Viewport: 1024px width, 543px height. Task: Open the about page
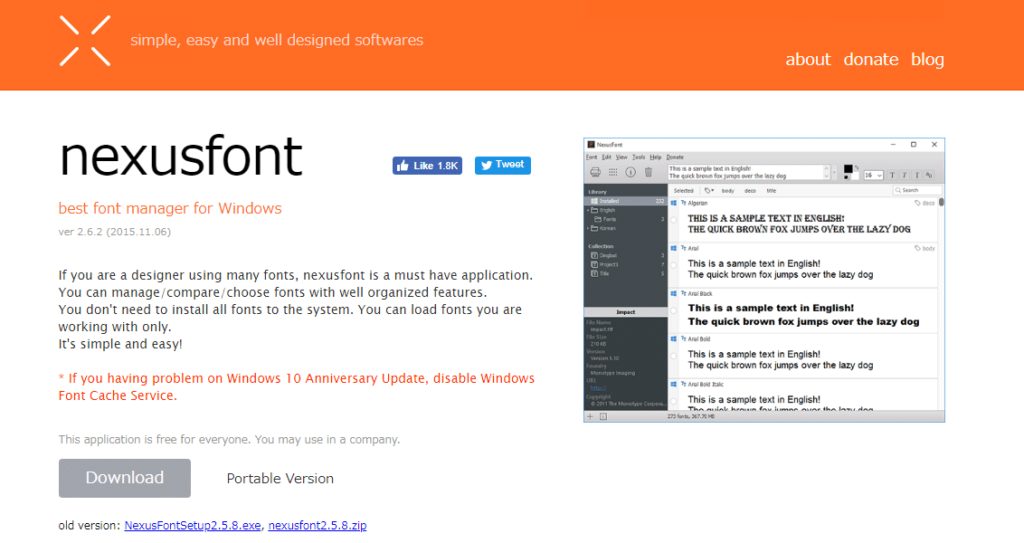(x=808, y=59)
